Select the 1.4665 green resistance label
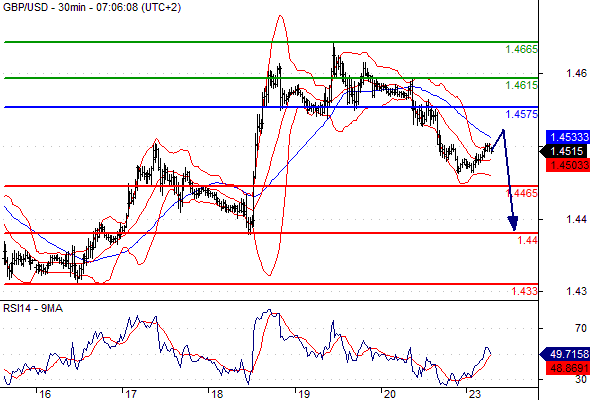The image size is (590, 400). click(521, 49)
